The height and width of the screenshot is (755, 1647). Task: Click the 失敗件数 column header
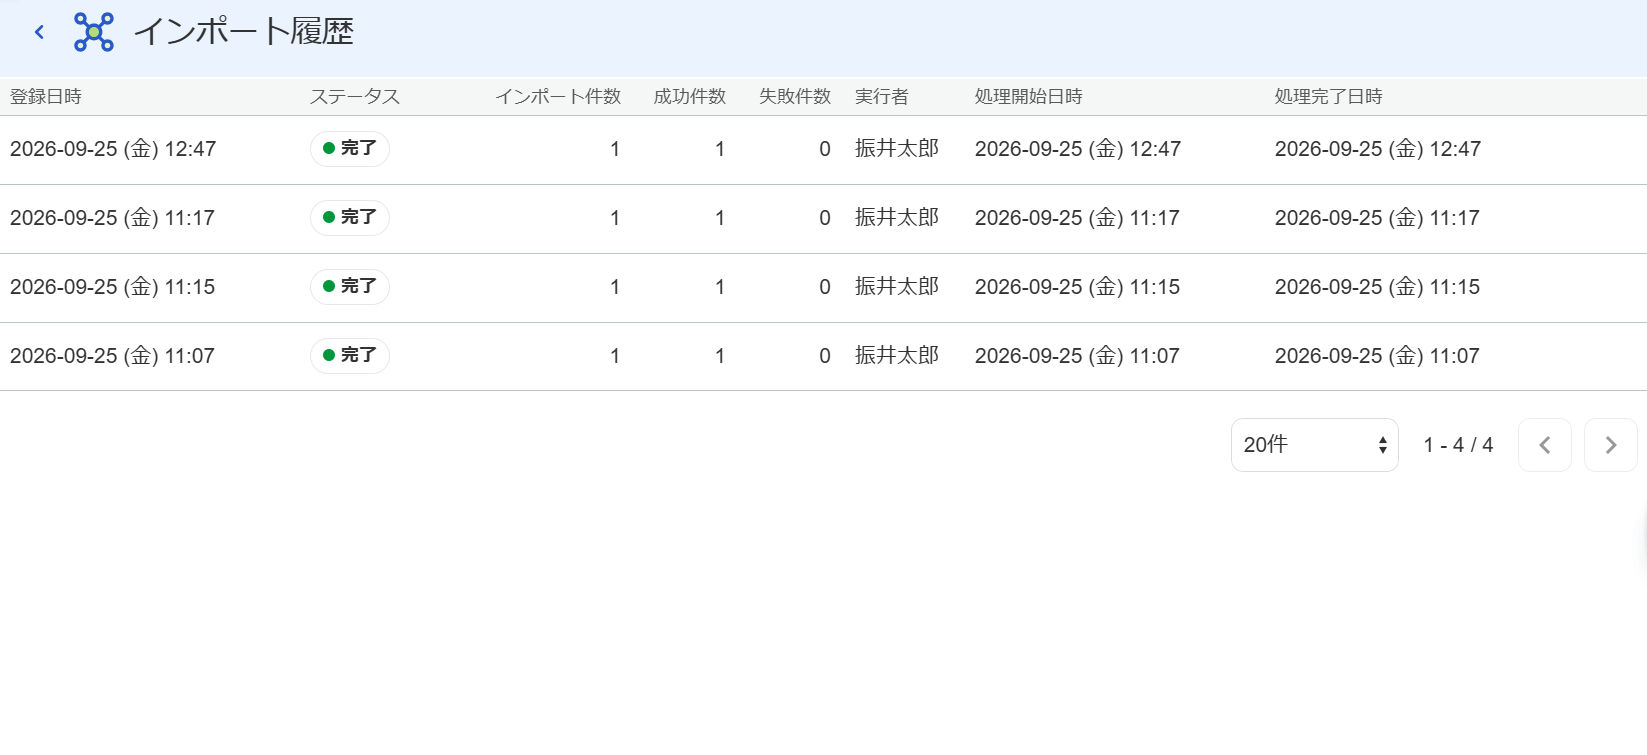click(795, 97)
